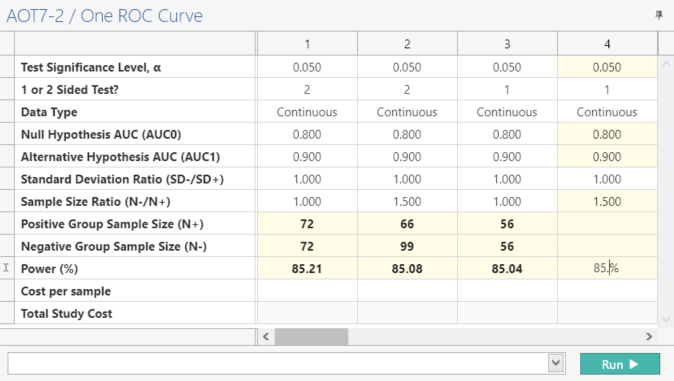This screenshot has width=674, height=381.
Task: Select column 2 header
Action: coord(407,44)
